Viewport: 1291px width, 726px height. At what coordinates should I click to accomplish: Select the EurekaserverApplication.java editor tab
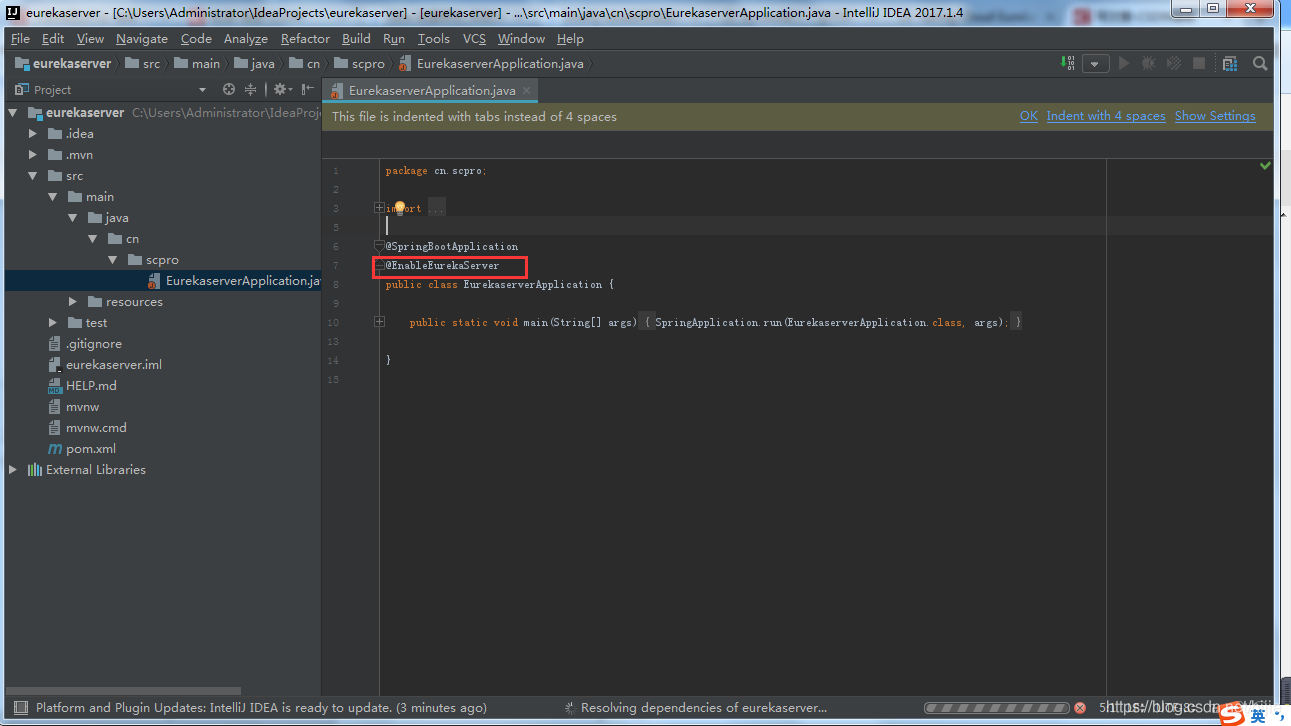click(430, 90)
